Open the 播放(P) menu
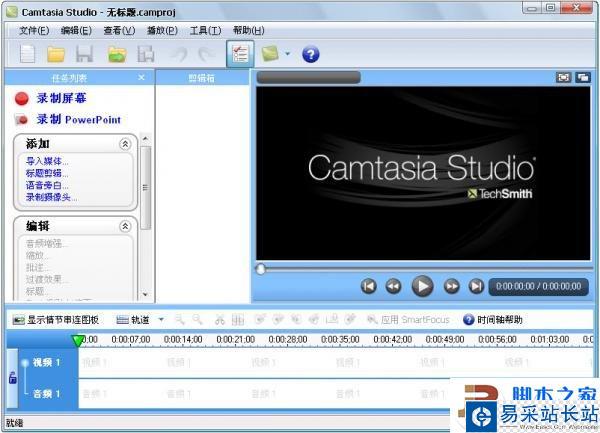 point(162,30)
